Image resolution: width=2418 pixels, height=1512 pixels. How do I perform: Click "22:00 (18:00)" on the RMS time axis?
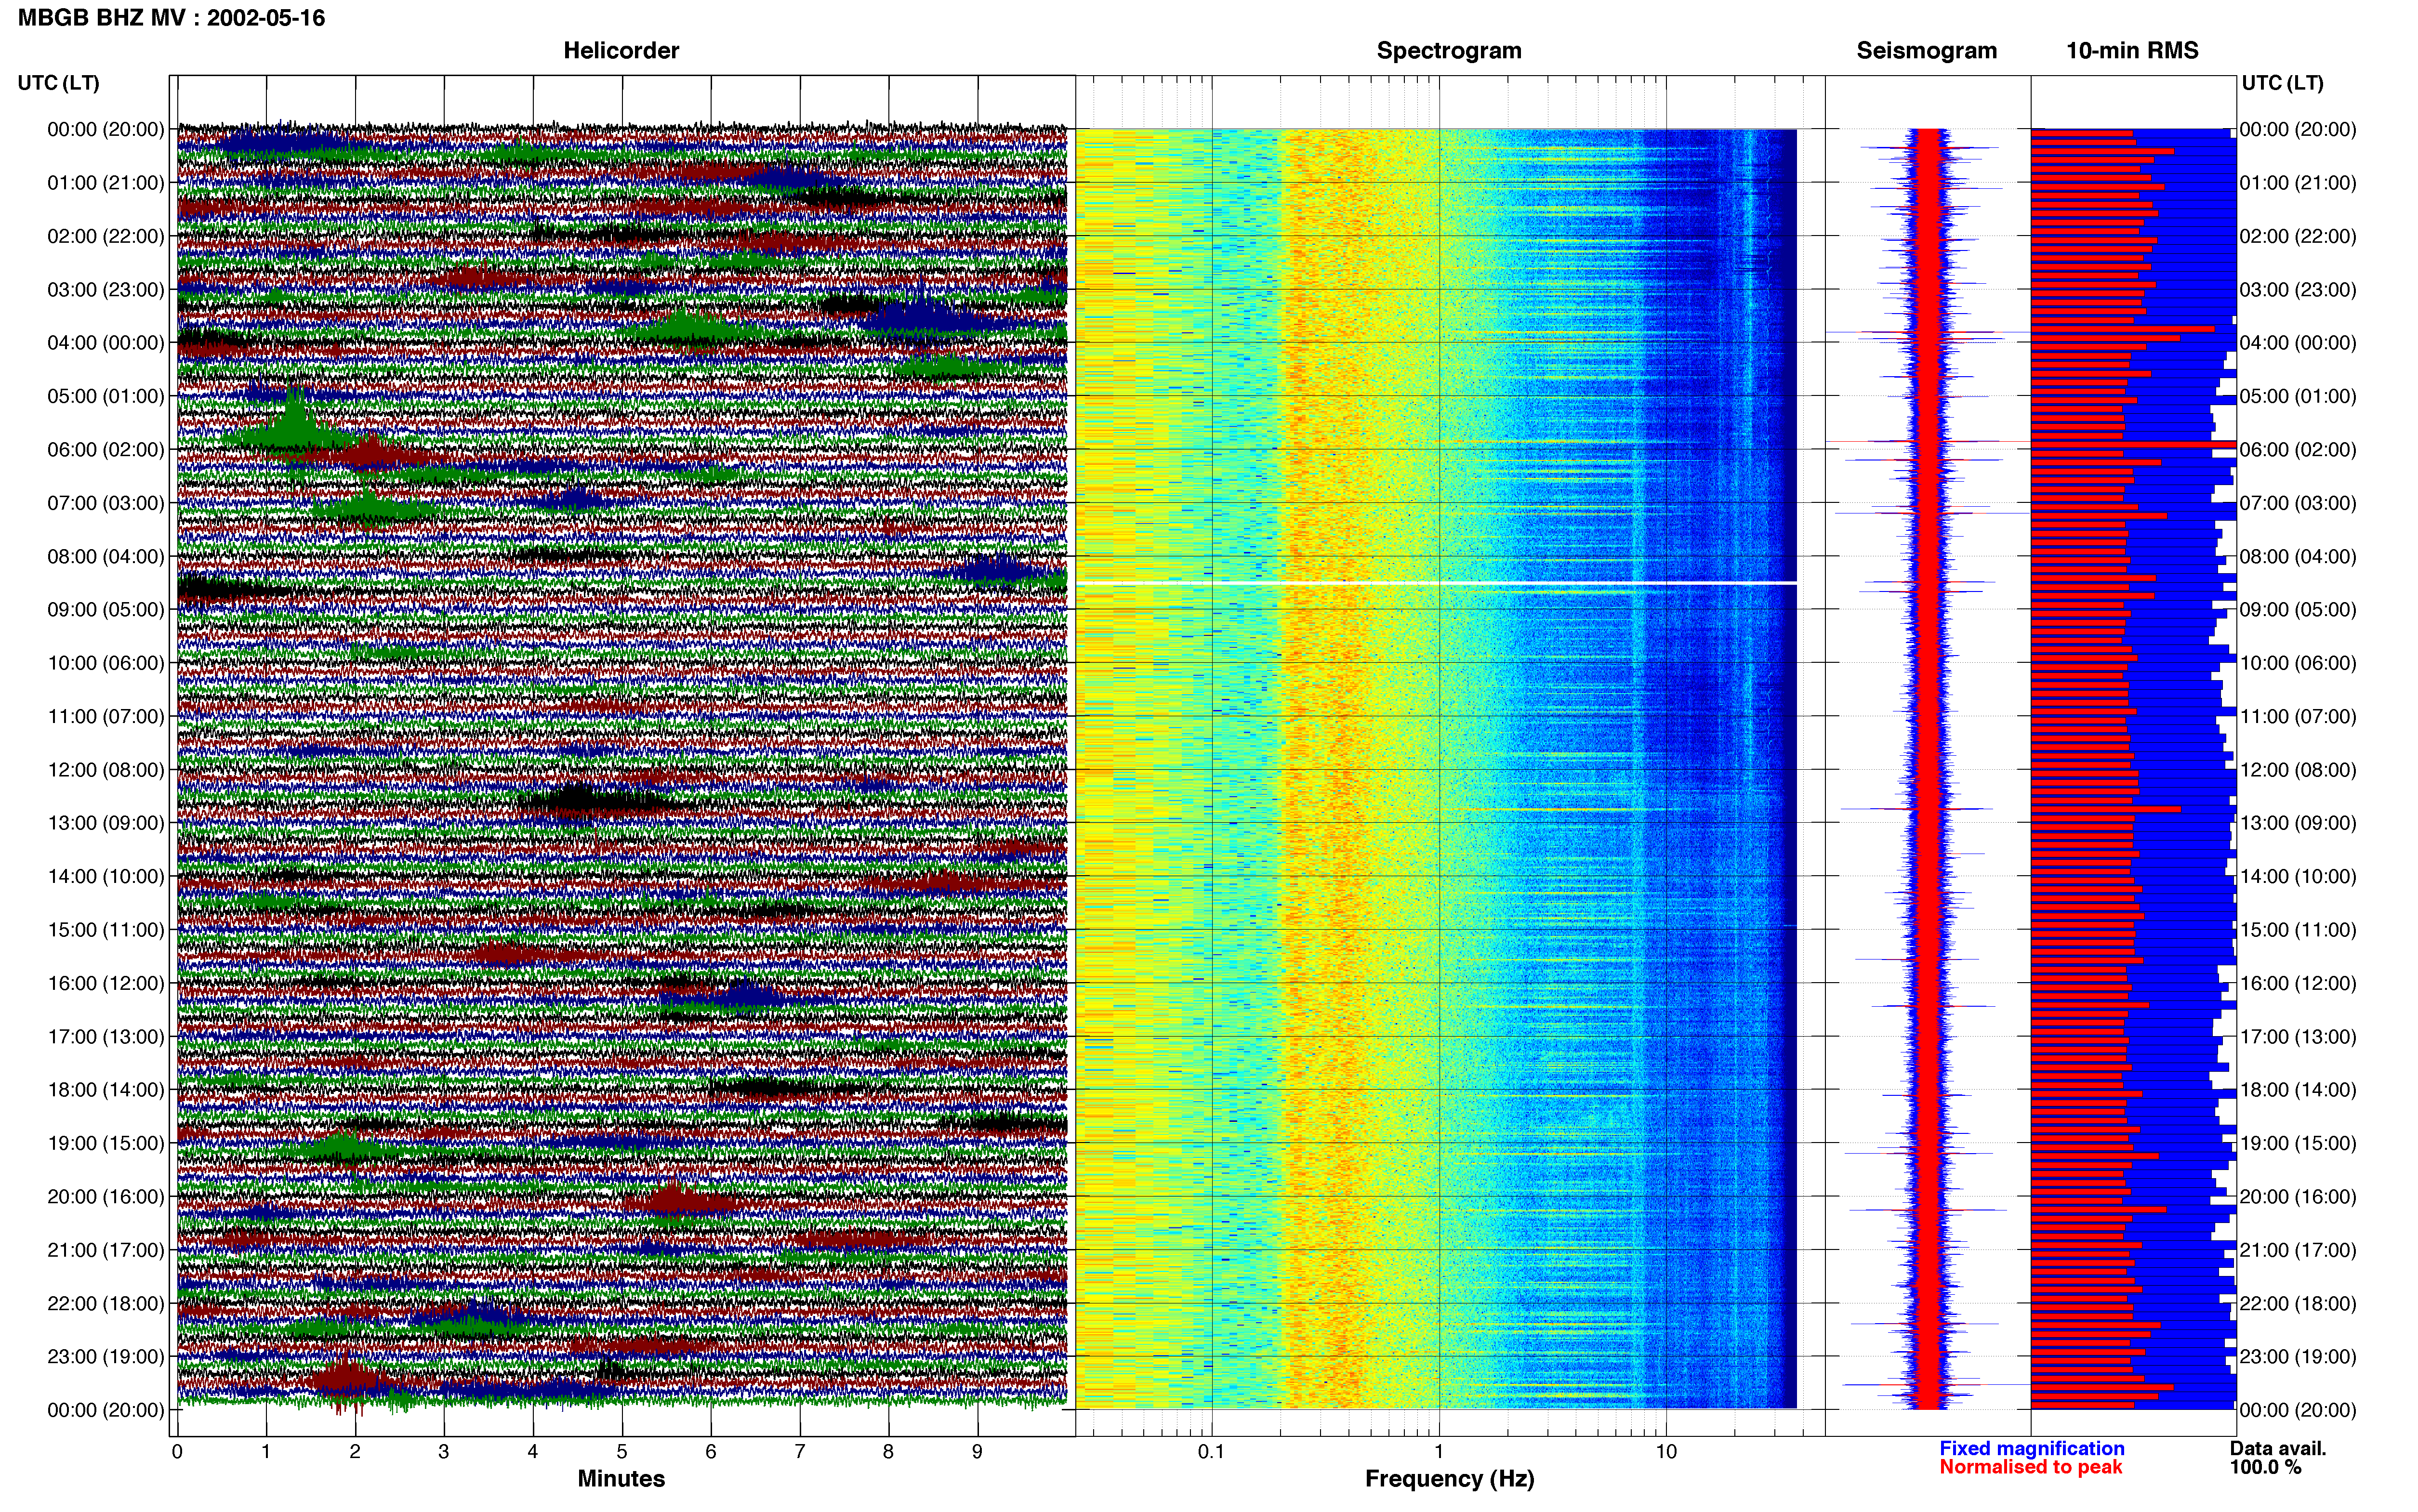(x=2298, y=1303)
